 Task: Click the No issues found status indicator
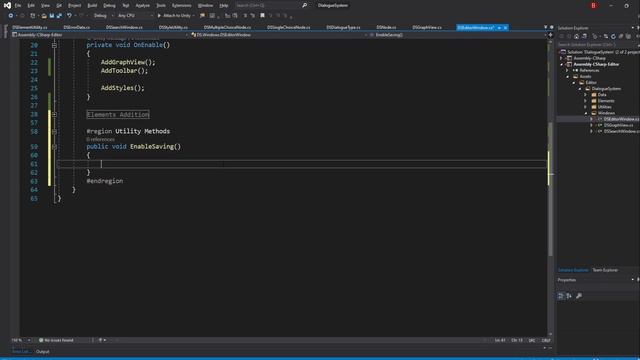[56, 340]
